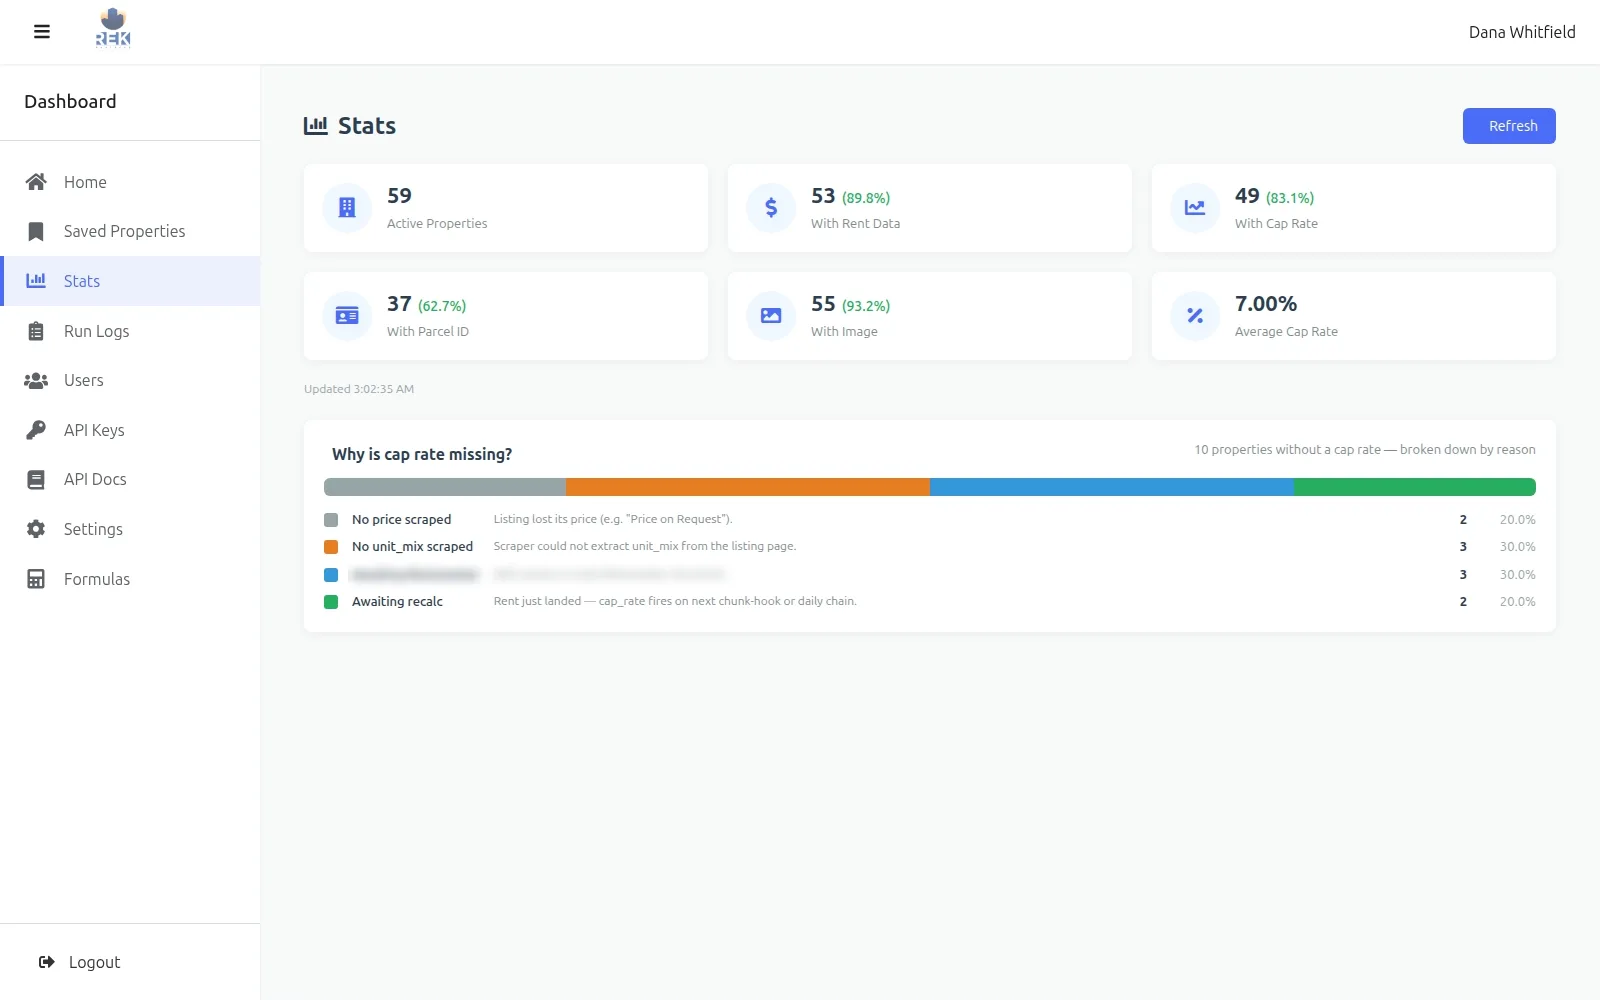The height and width of the screenshot is (1000, 1600).
Task: Click the With Rent Data dollar icon
Action: point(771,208)
